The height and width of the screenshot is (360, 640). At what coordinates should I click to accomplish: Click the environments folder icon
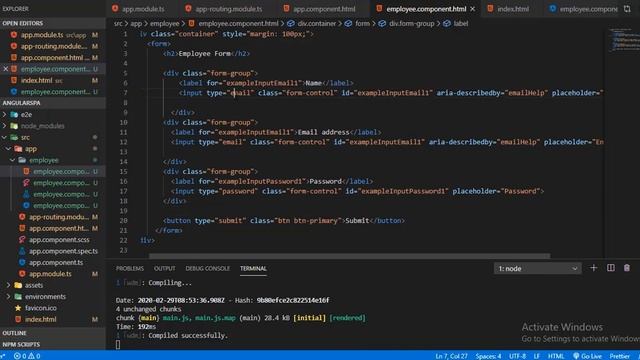click(x=18, y=297)
